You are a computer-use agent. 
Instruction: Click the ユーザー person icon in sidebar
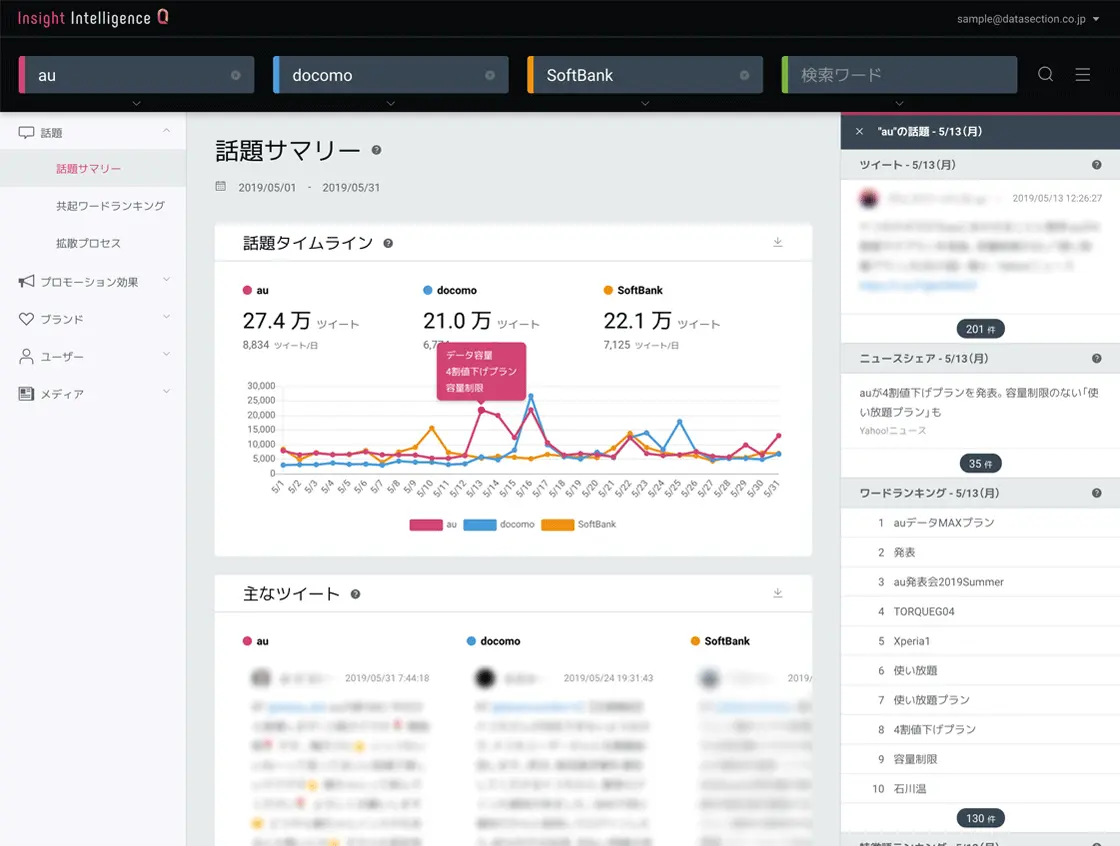[24, 356]
